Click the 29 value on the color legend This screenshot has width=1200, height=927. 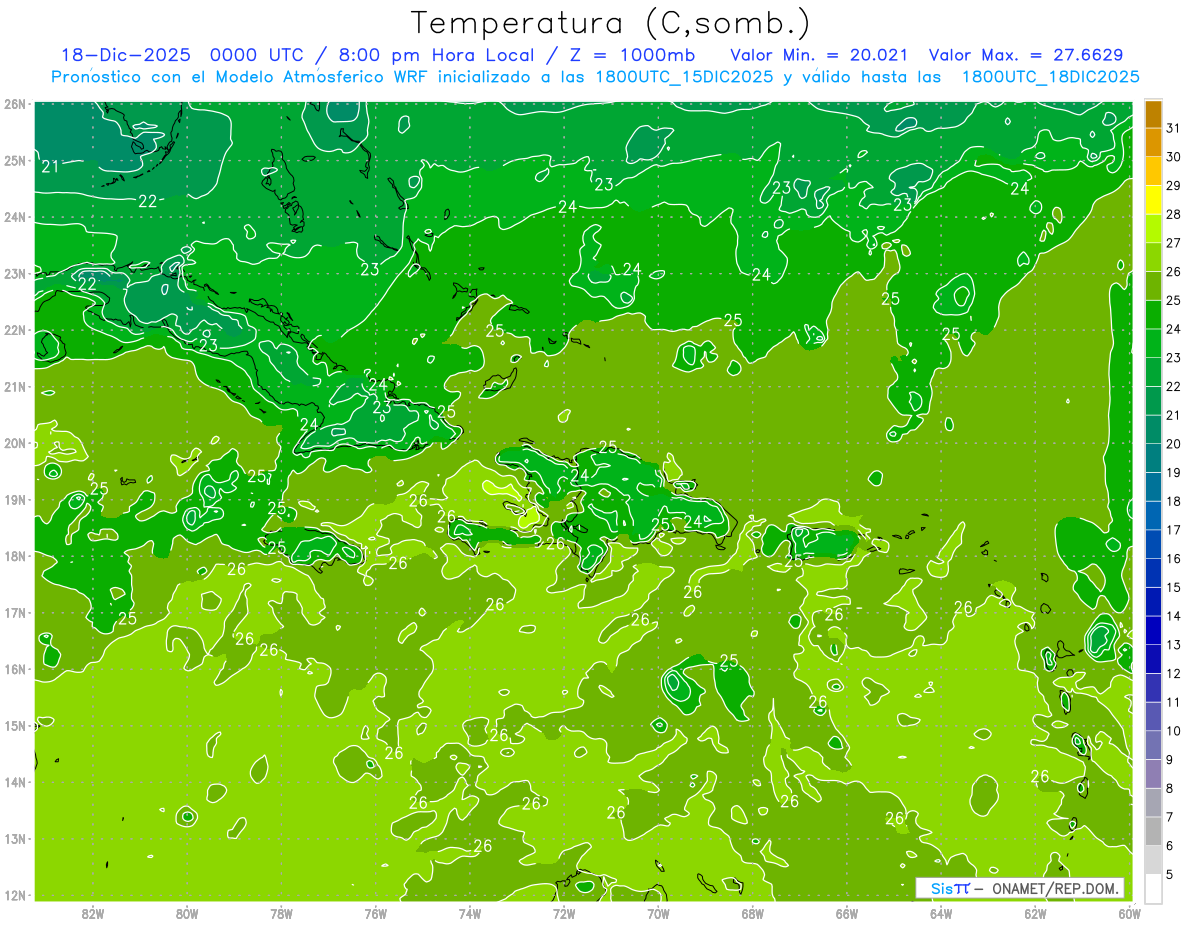[1174, 186]
